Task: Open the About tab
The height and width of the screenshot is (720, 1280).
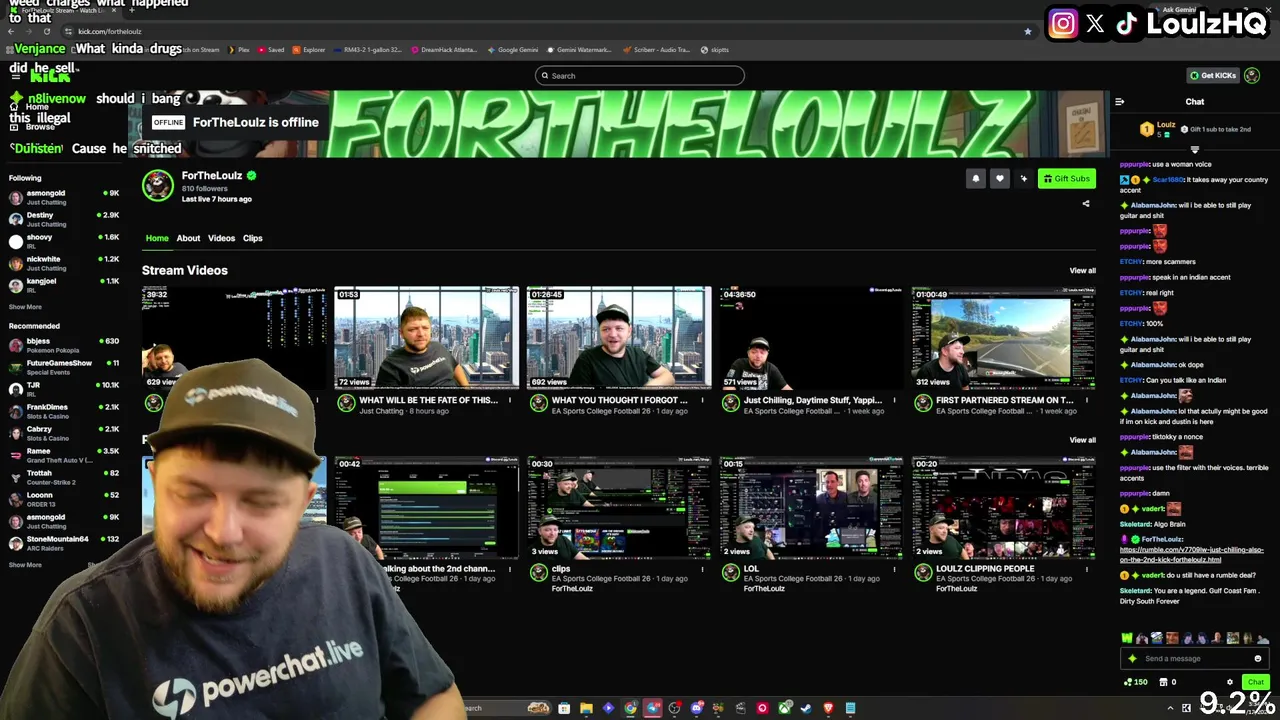Action: point(188,238)
